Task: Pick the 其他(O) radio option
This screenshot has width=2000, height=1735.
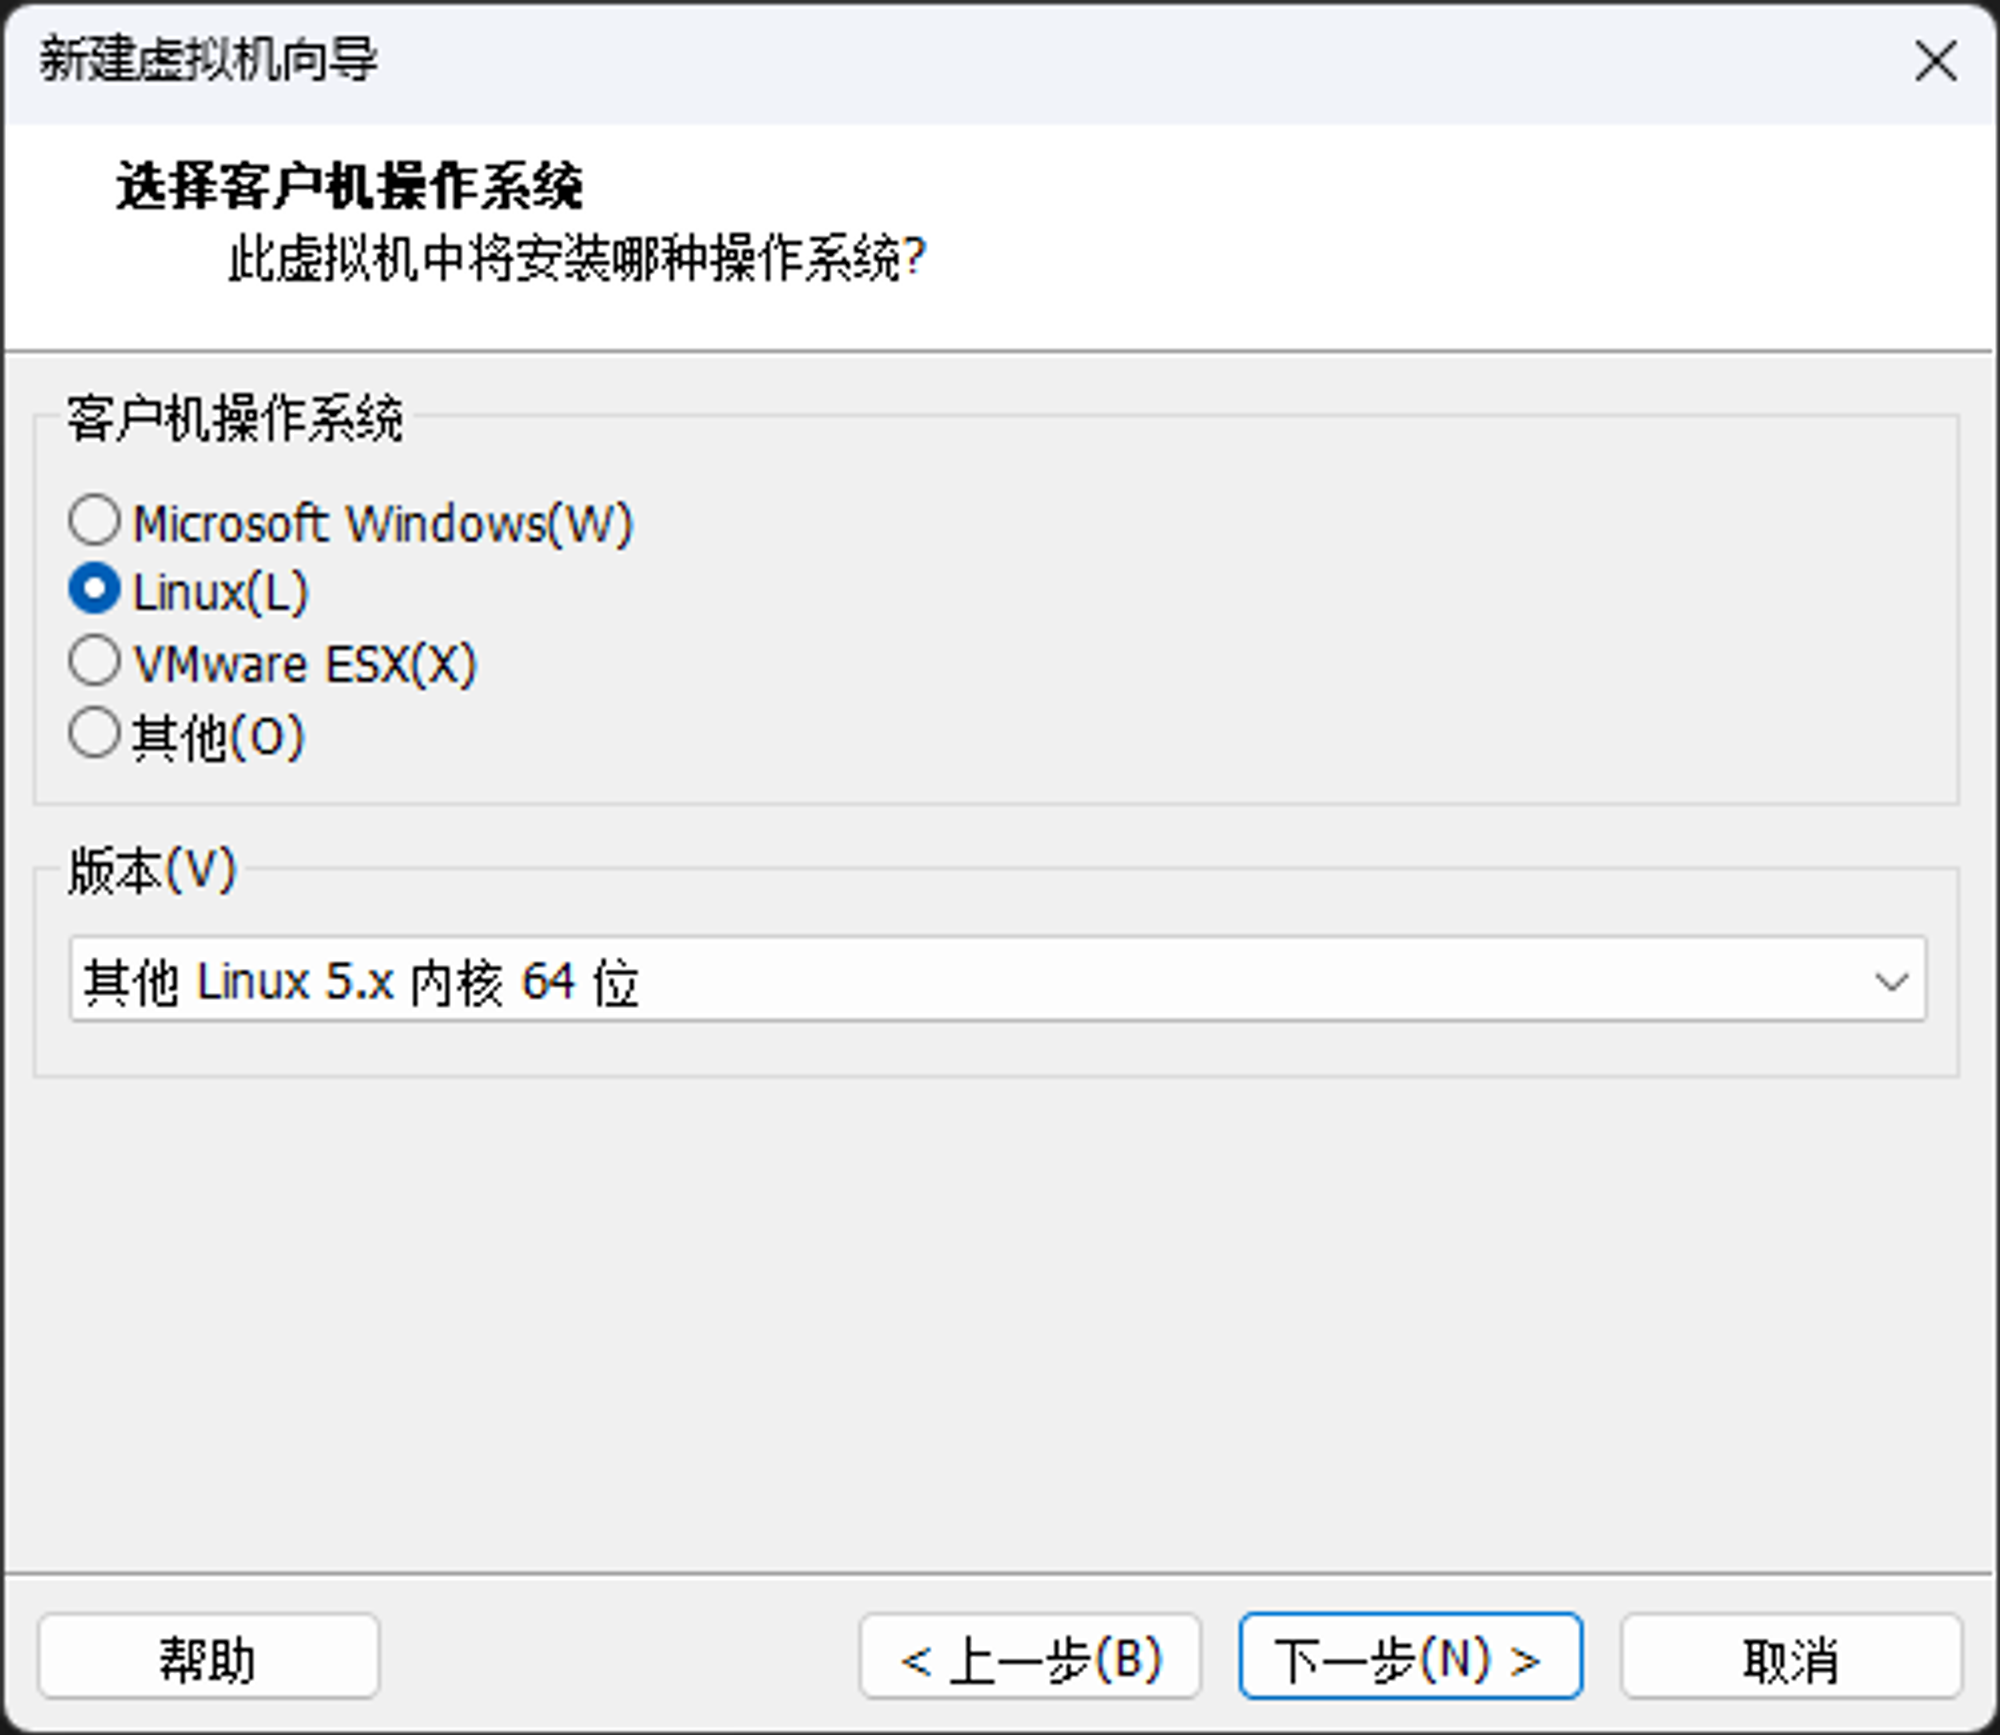Action: point(95,733)
